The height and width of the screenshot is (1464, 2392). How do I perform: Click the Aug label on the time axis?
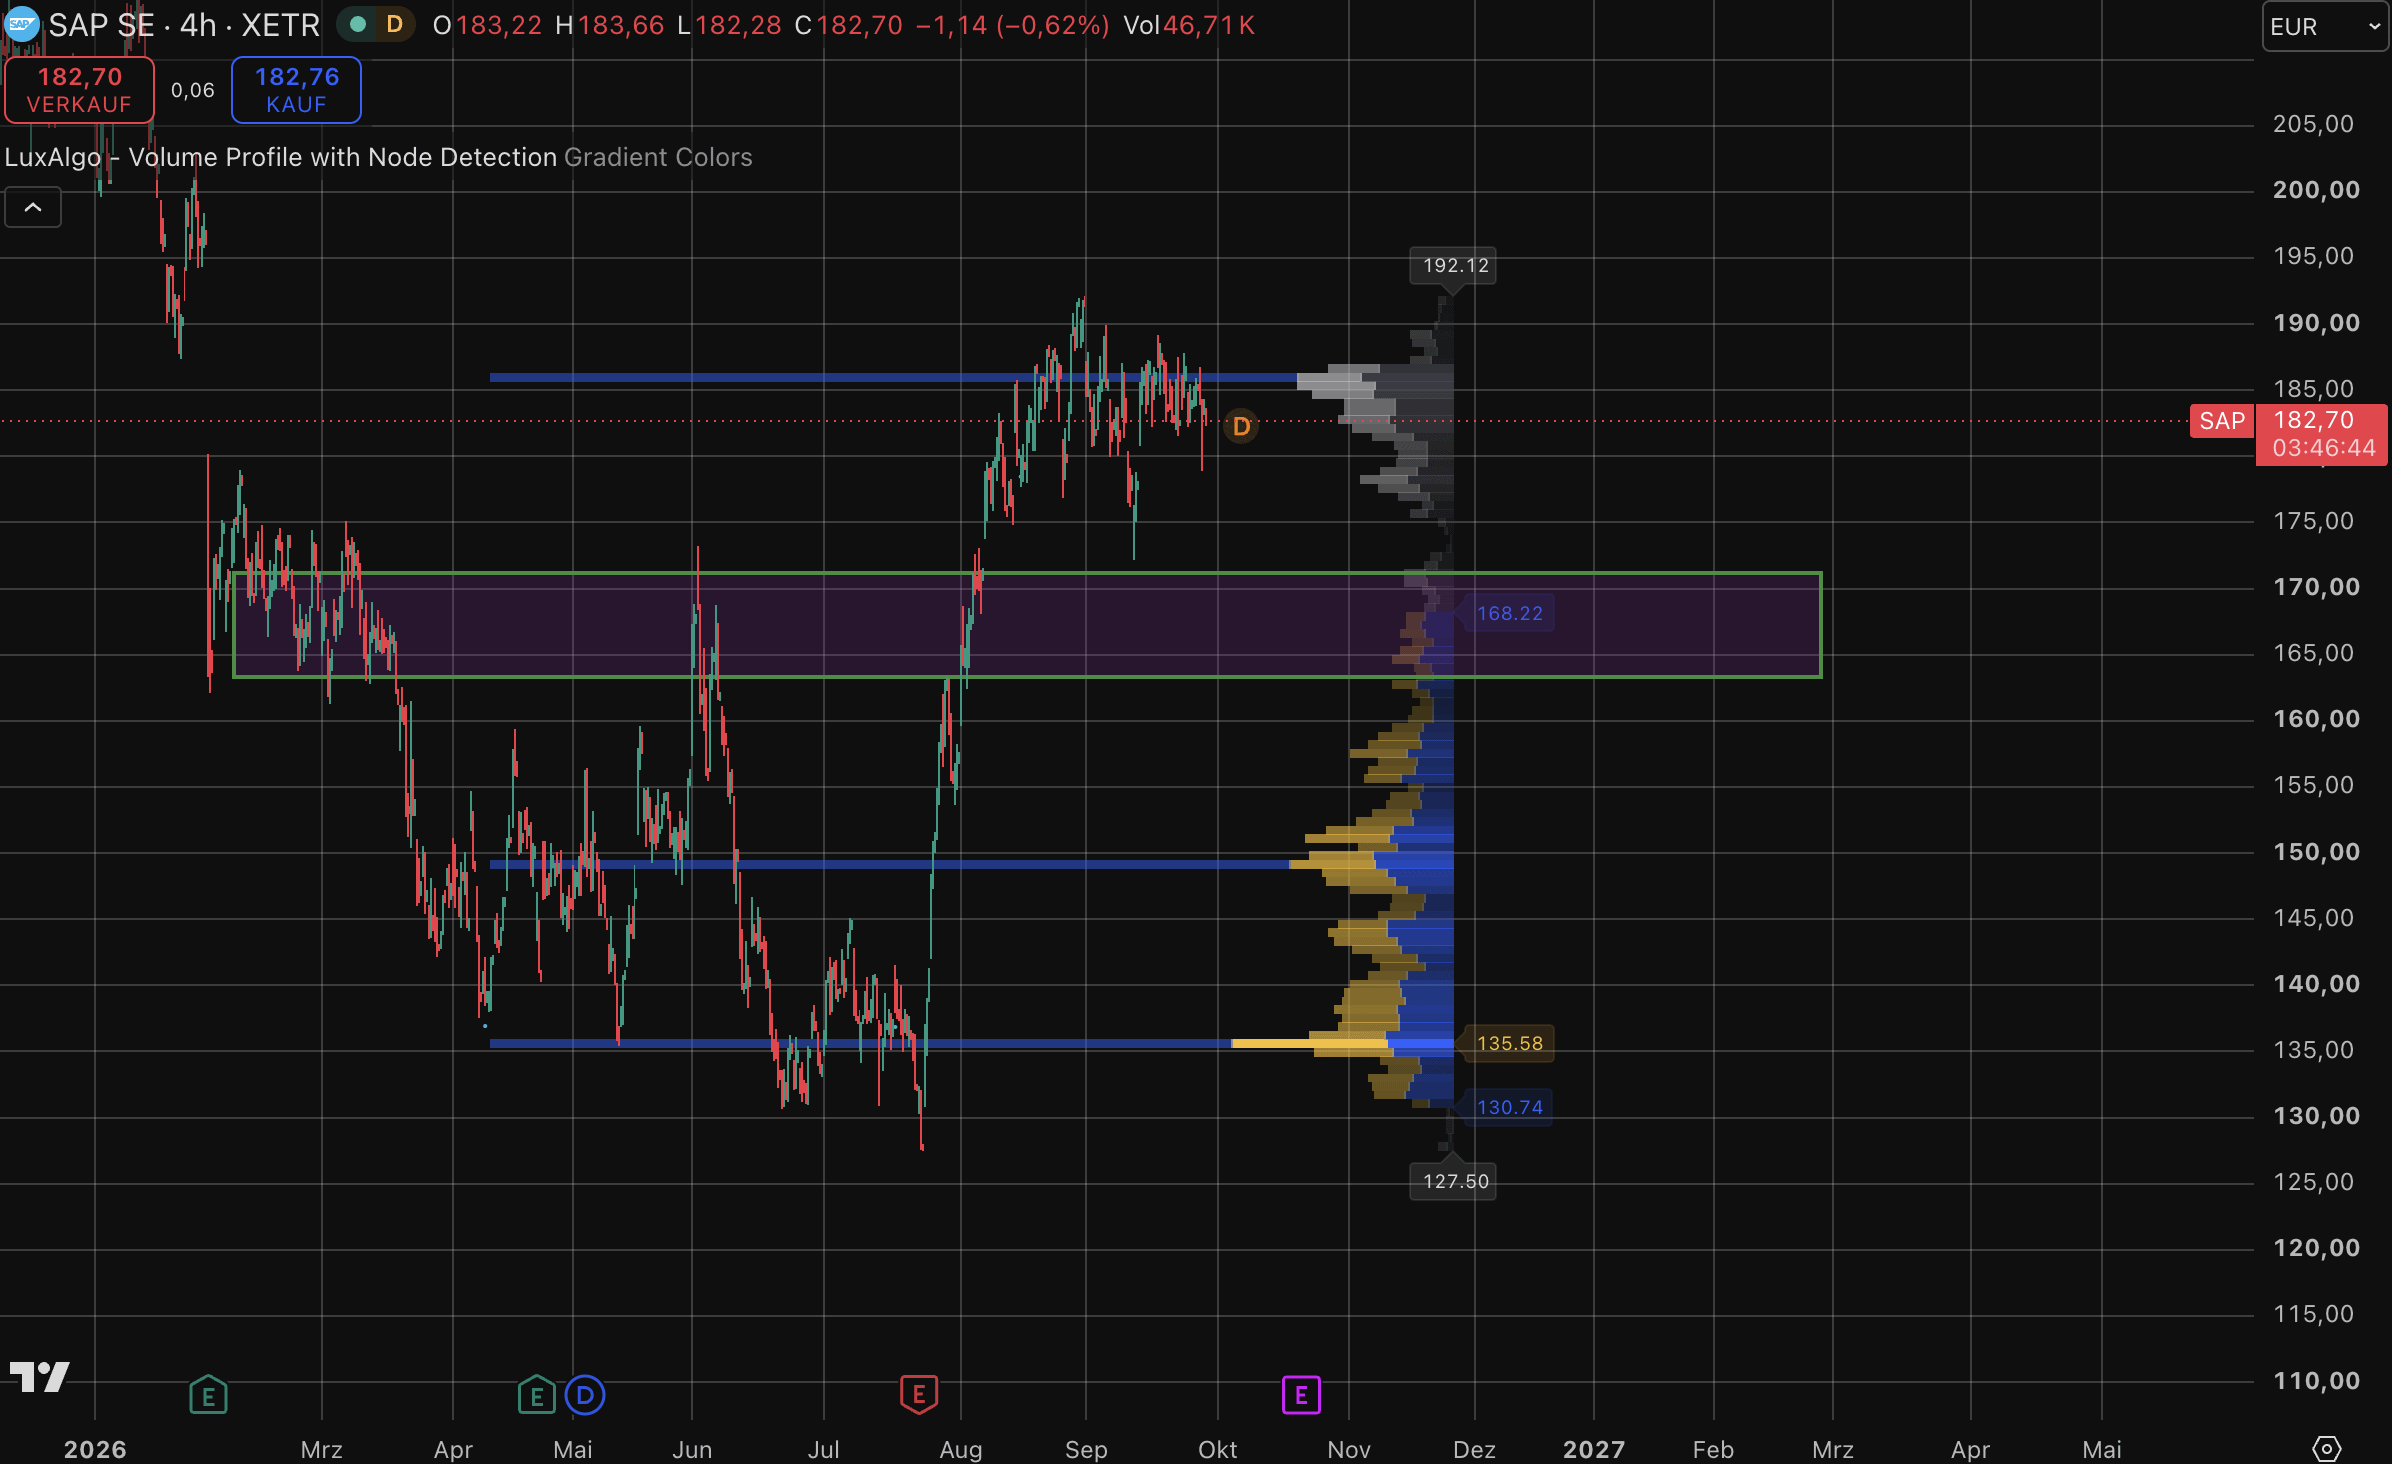(961, 1449)
